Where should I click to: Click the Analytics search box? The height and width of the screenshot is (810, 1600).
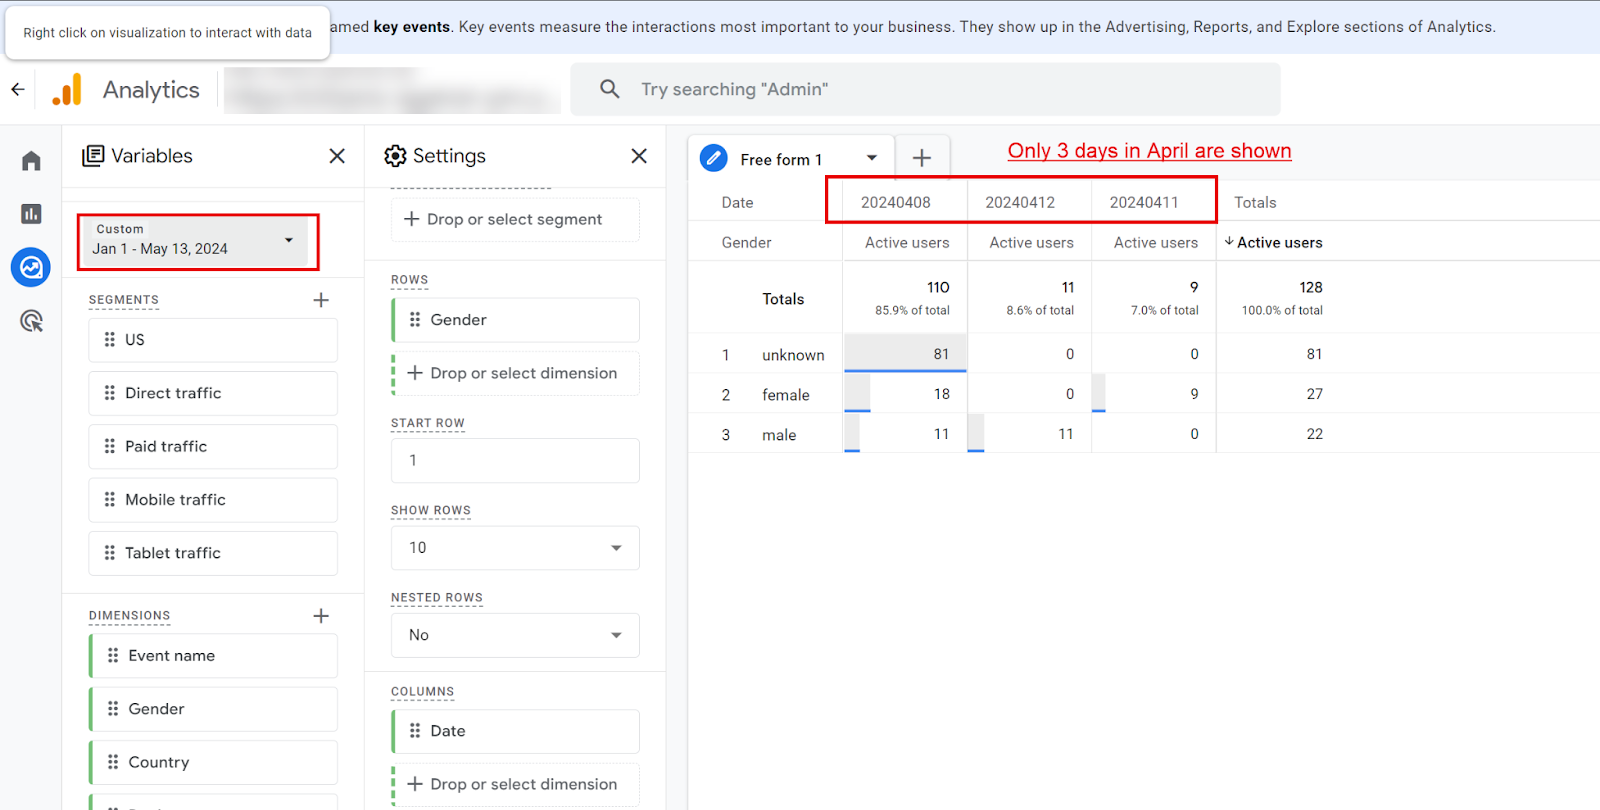[925, 89]
